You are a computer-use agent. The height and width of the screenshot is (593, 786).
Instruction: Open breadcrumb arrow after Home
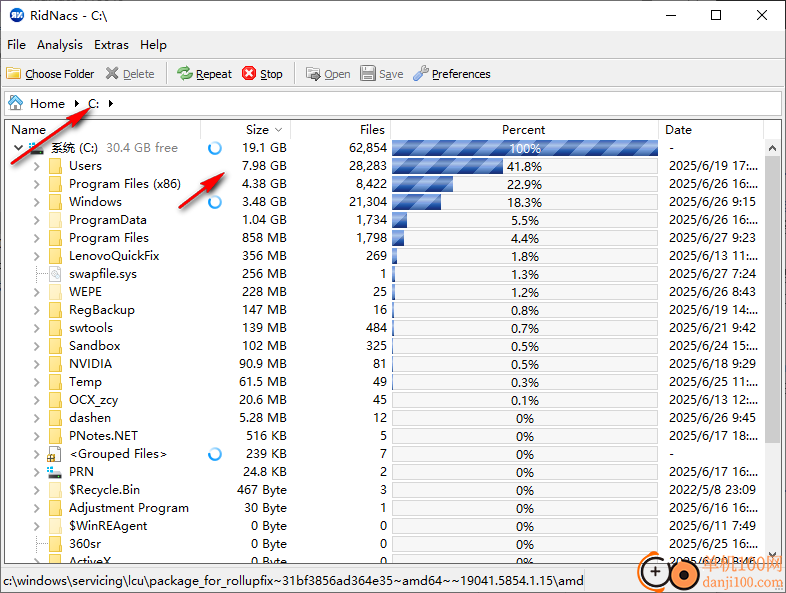click(x=77, y=103)
